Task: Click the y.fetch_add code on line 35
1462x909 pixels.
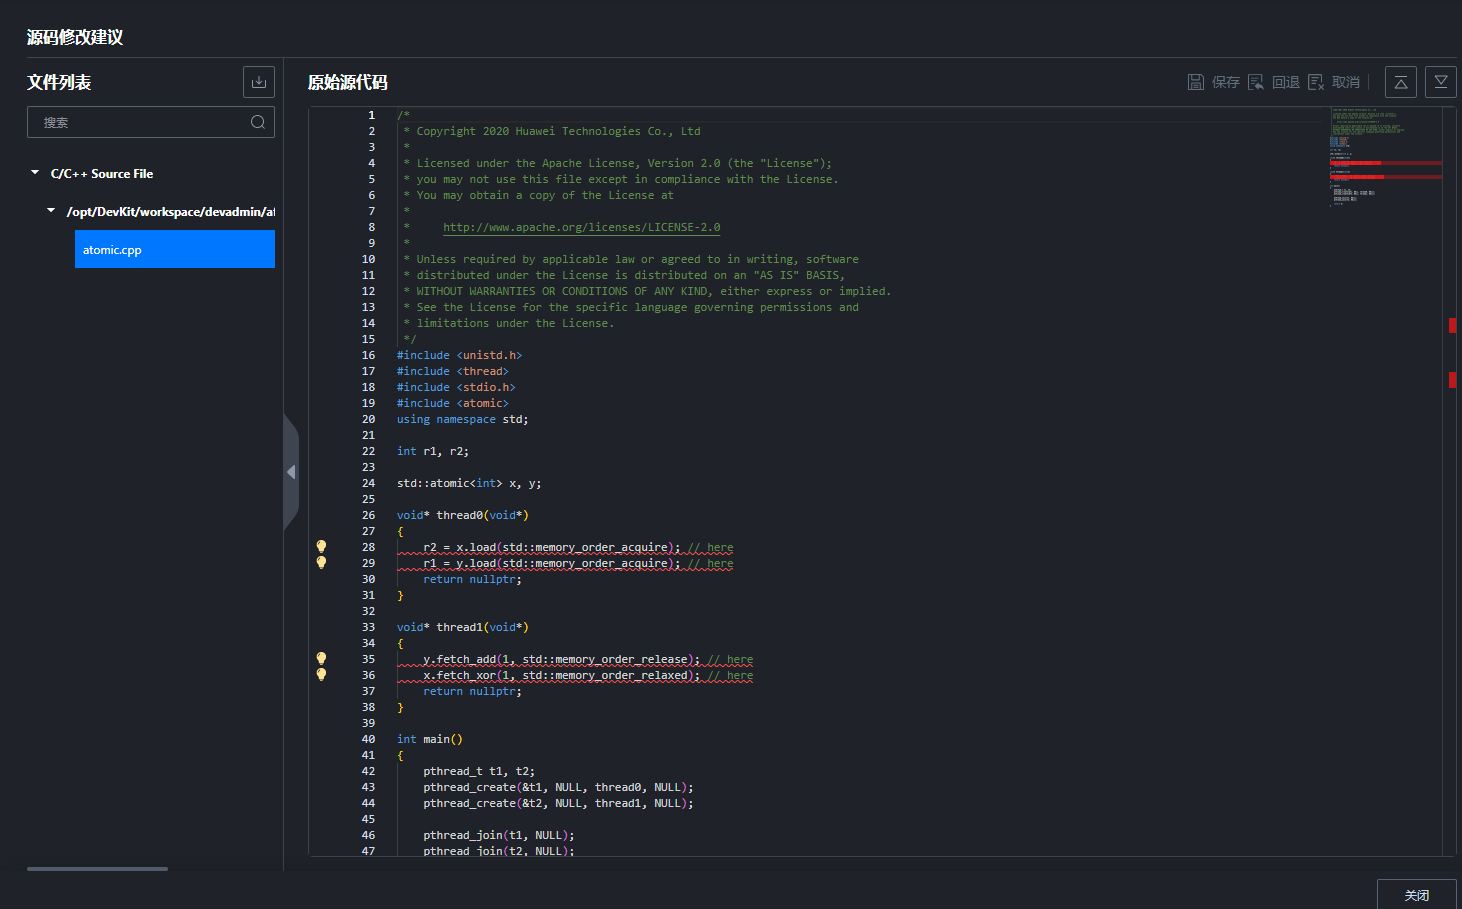Action: click(561, 659)
